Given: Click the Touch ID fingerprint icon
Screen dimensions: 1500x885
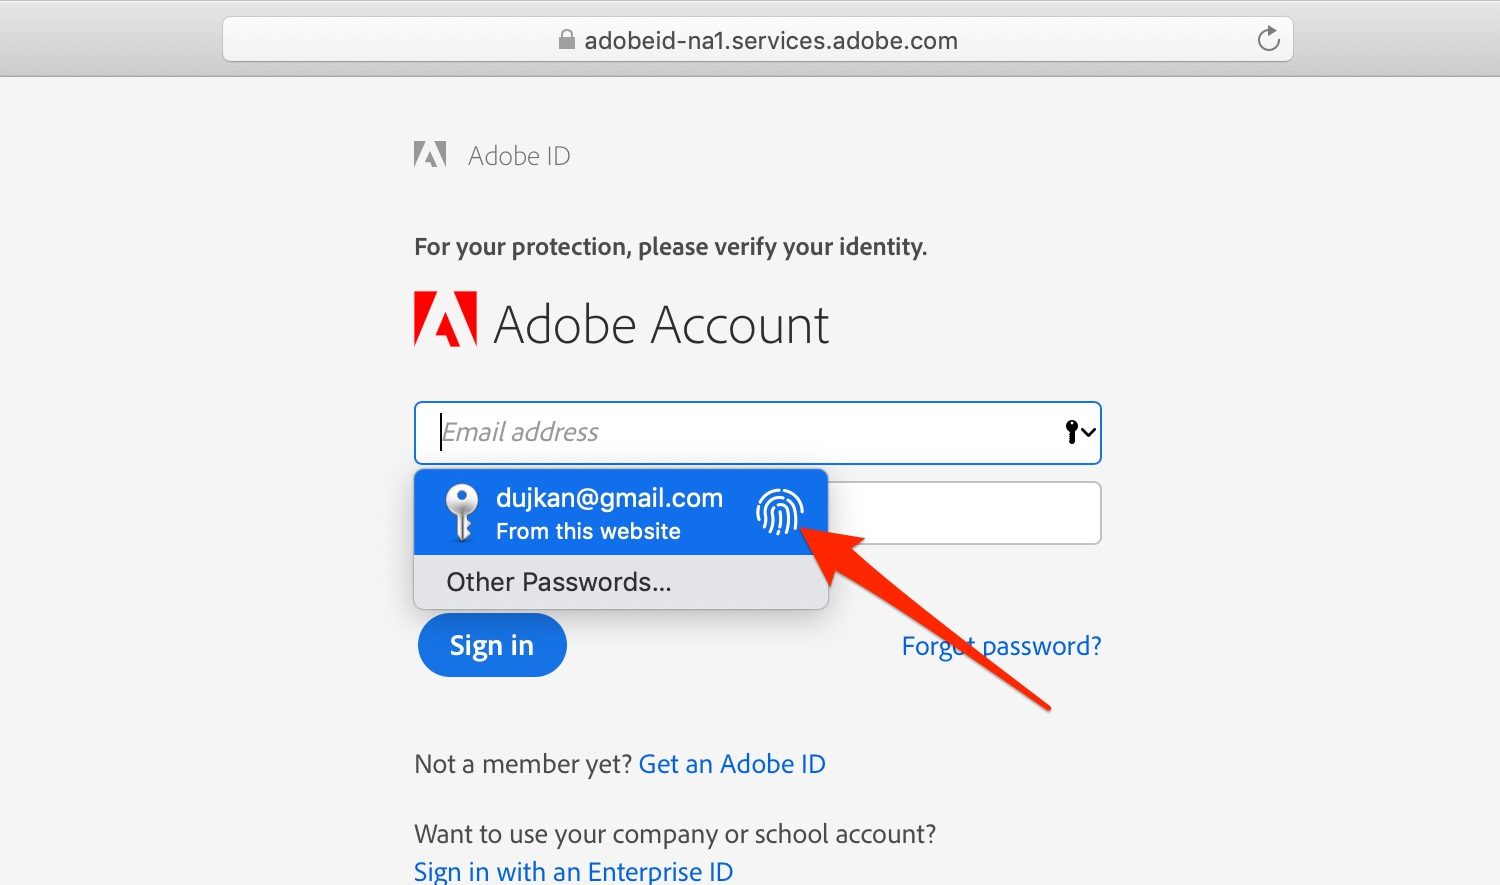Looking at the screenshot, I should pyautogui.click(x=779, y=512).
